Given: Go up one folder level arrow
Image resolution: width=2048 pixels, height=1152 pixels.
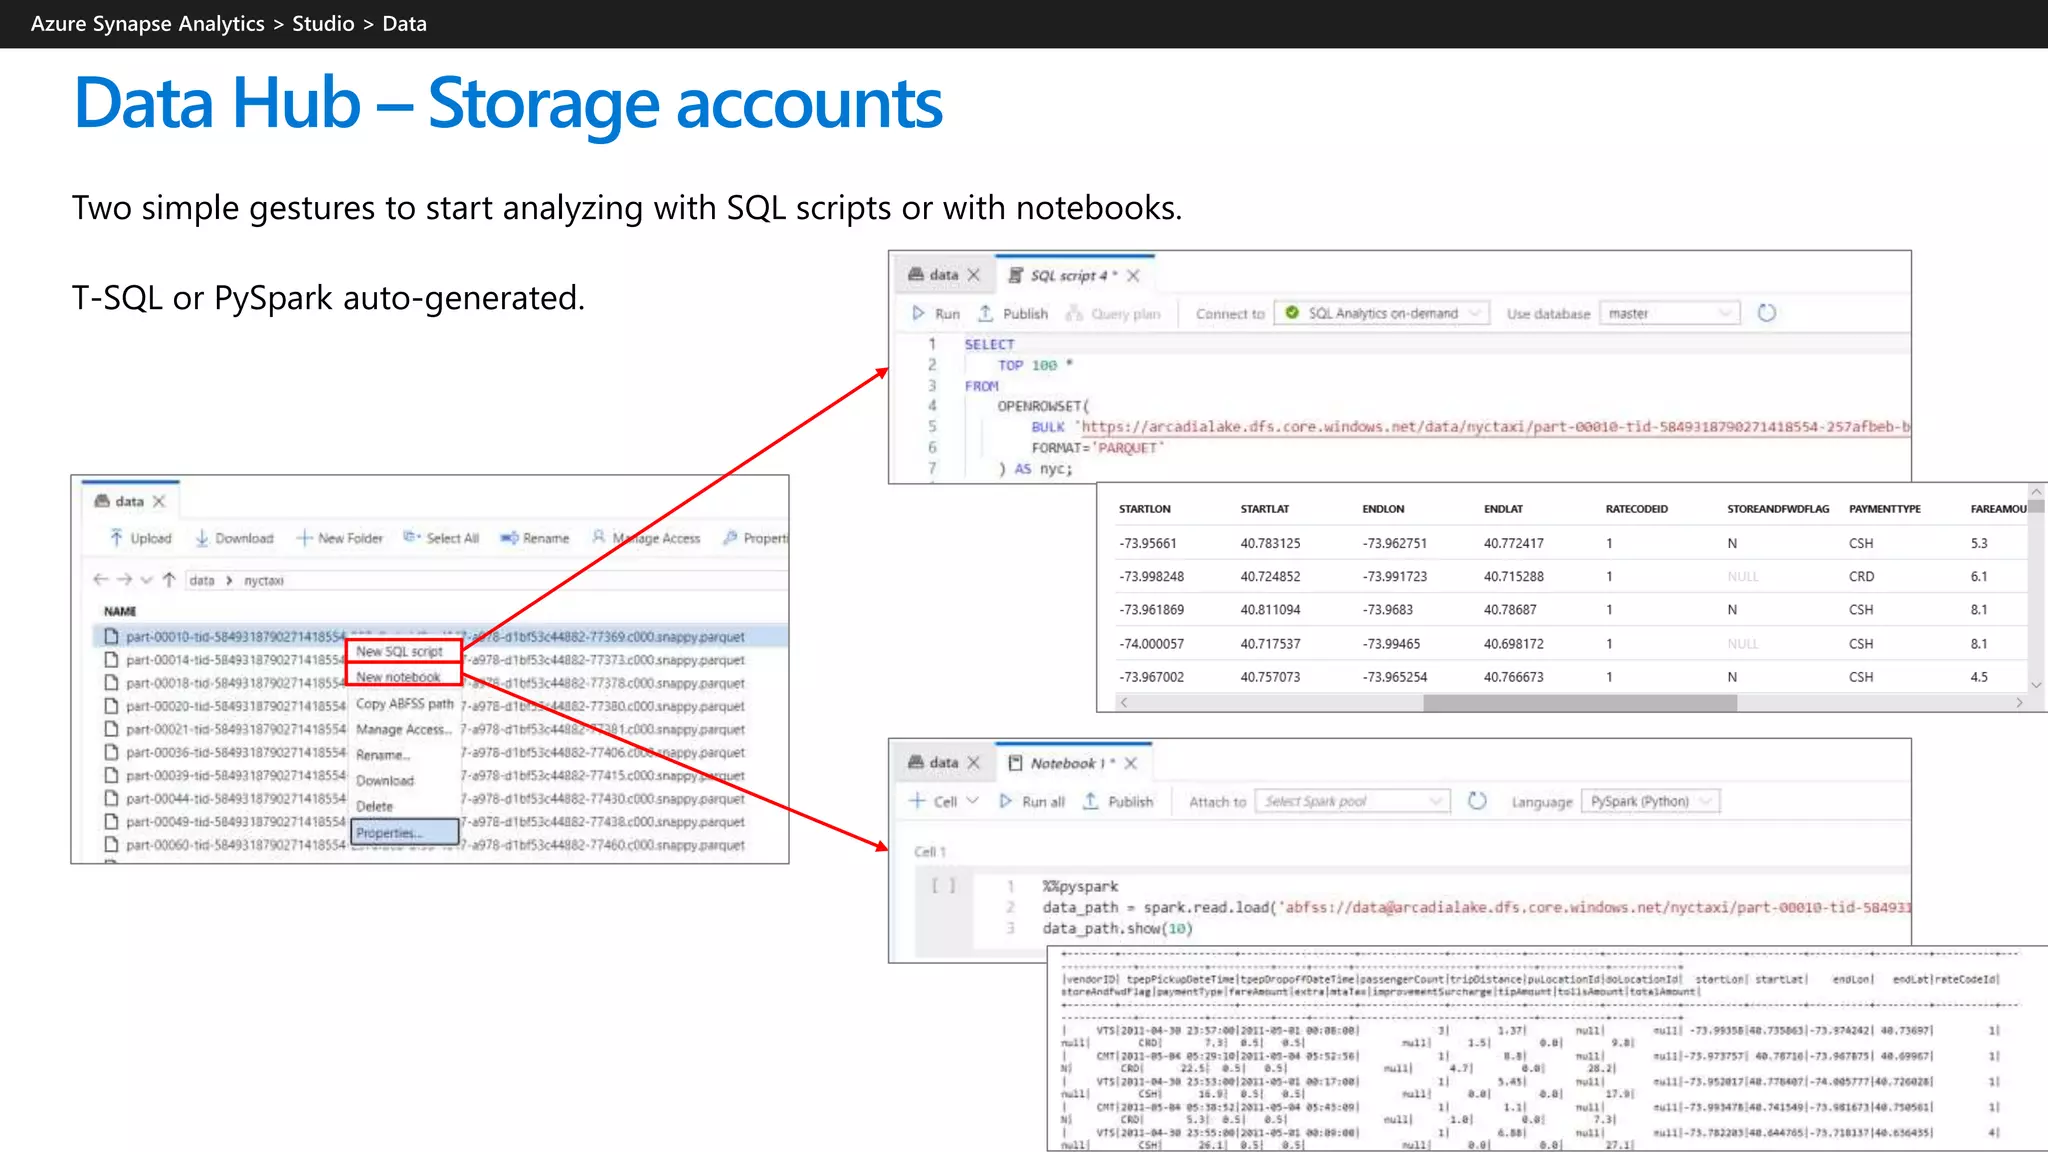Looking at the screenshot, I should point(169,580).
